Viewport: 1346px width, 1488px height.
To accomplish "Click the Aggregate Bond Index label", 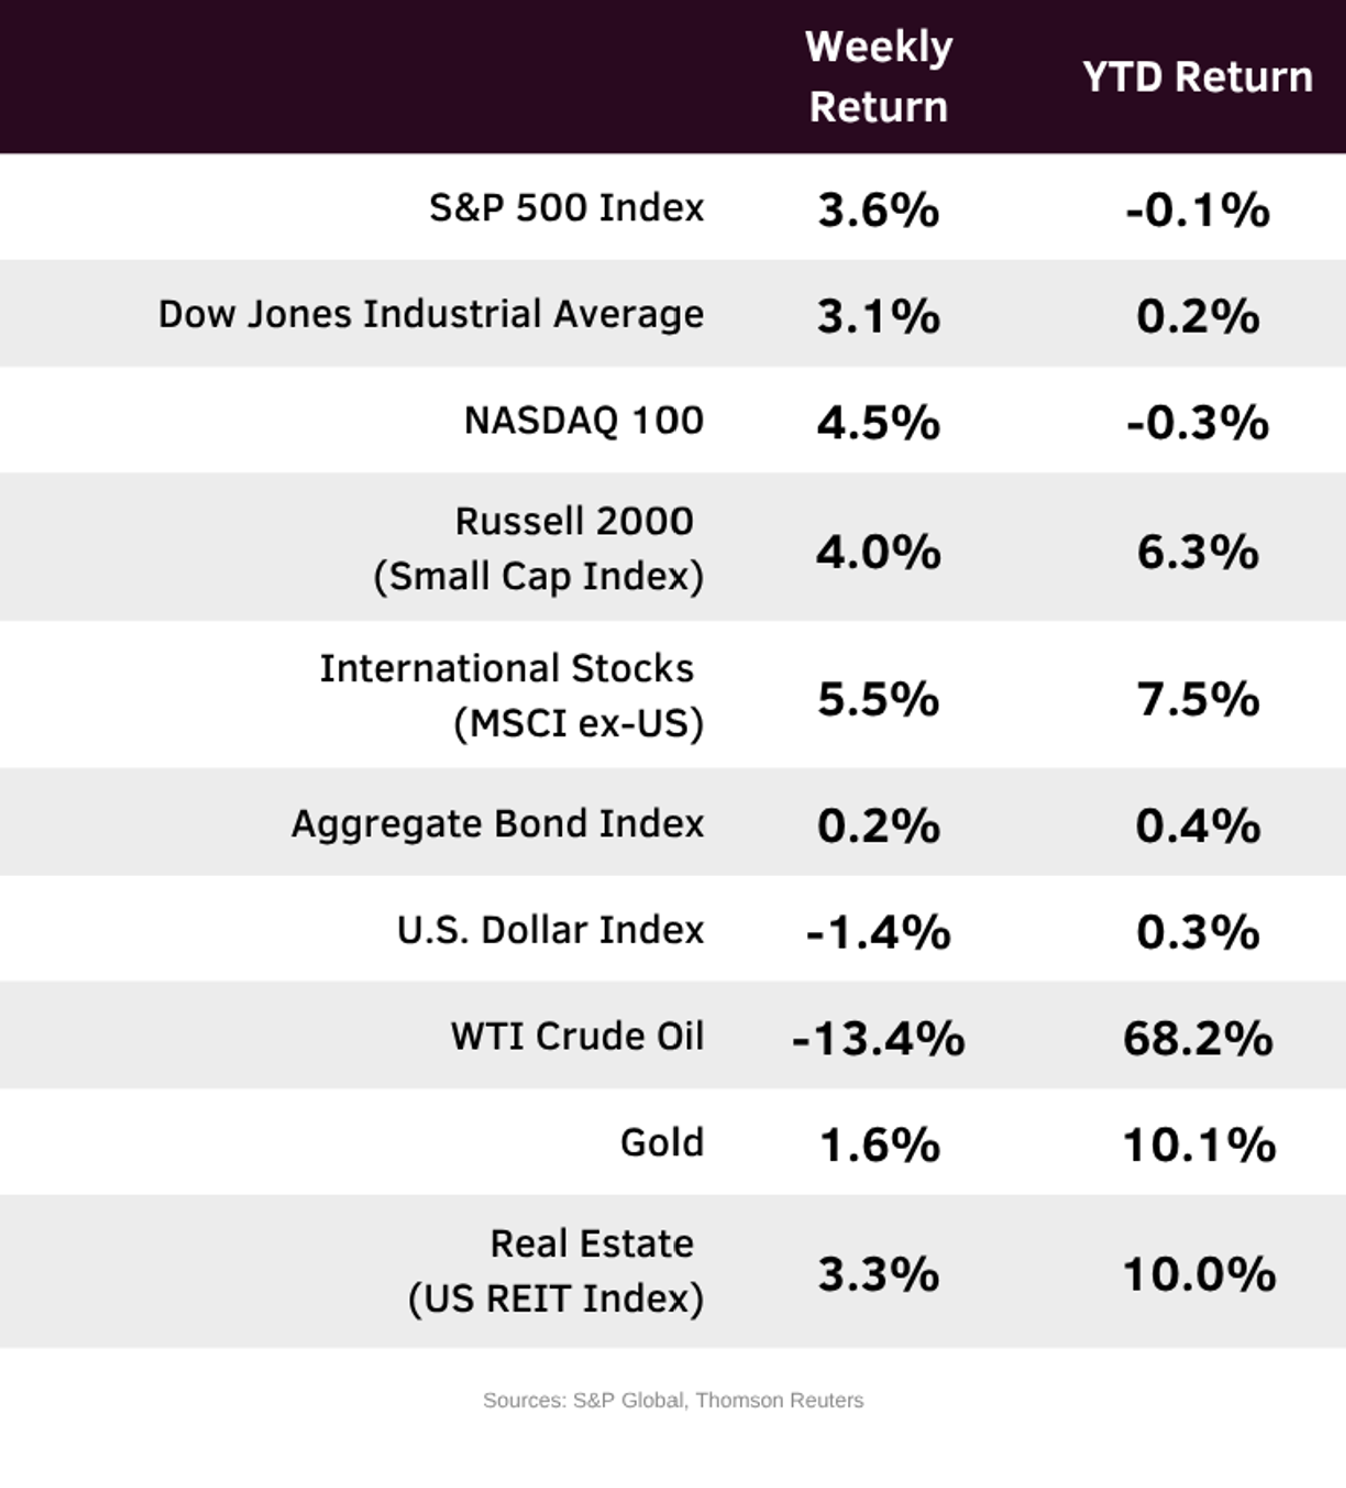I will 498,824.
